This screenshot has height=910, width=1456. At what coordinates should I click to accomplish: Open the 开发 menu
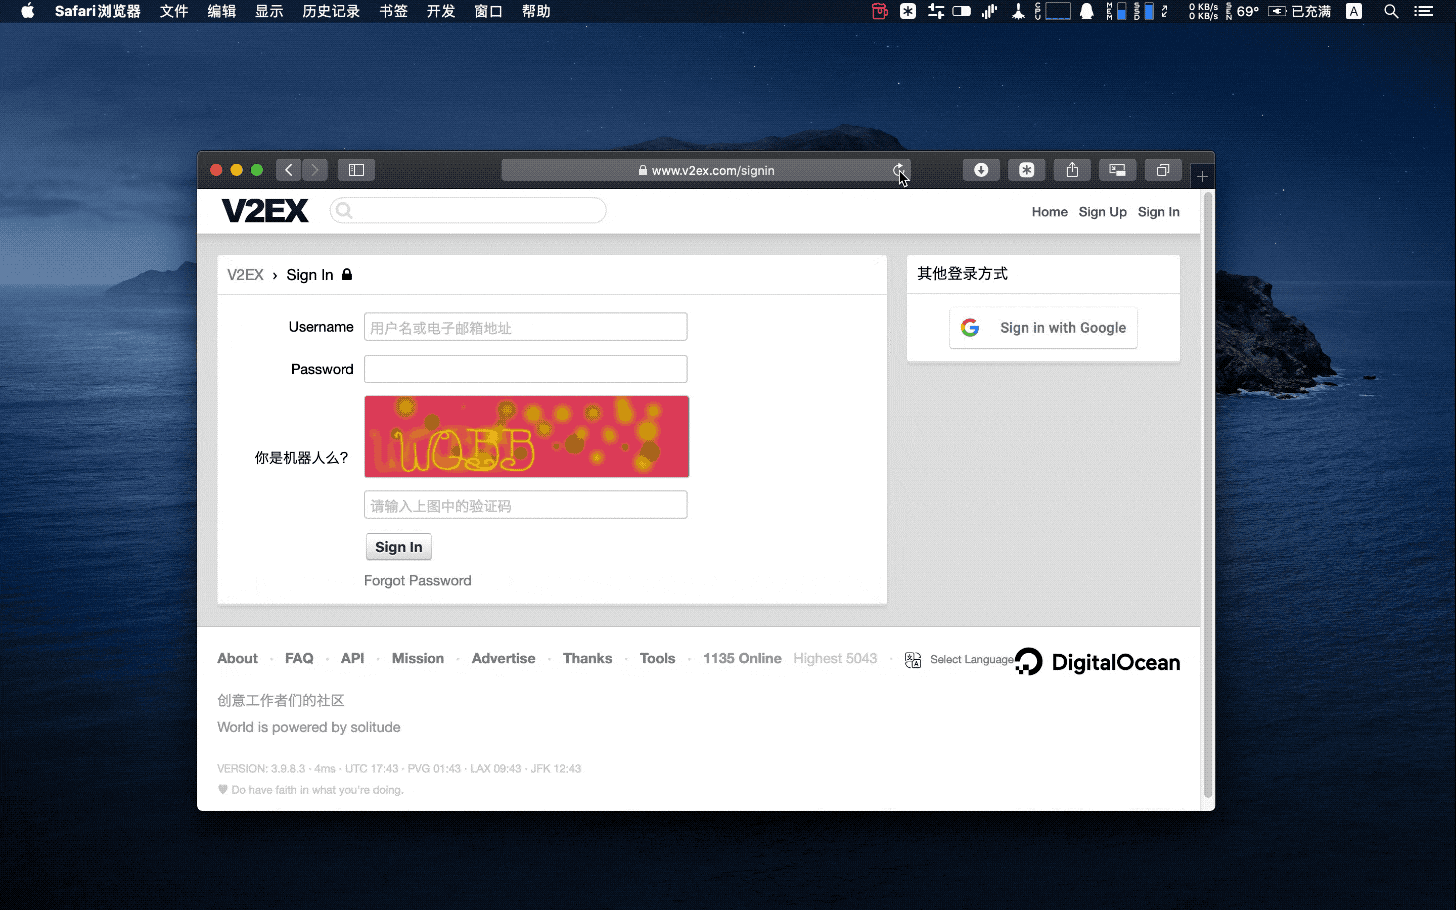pyautogui.click(x=441, y=11)
